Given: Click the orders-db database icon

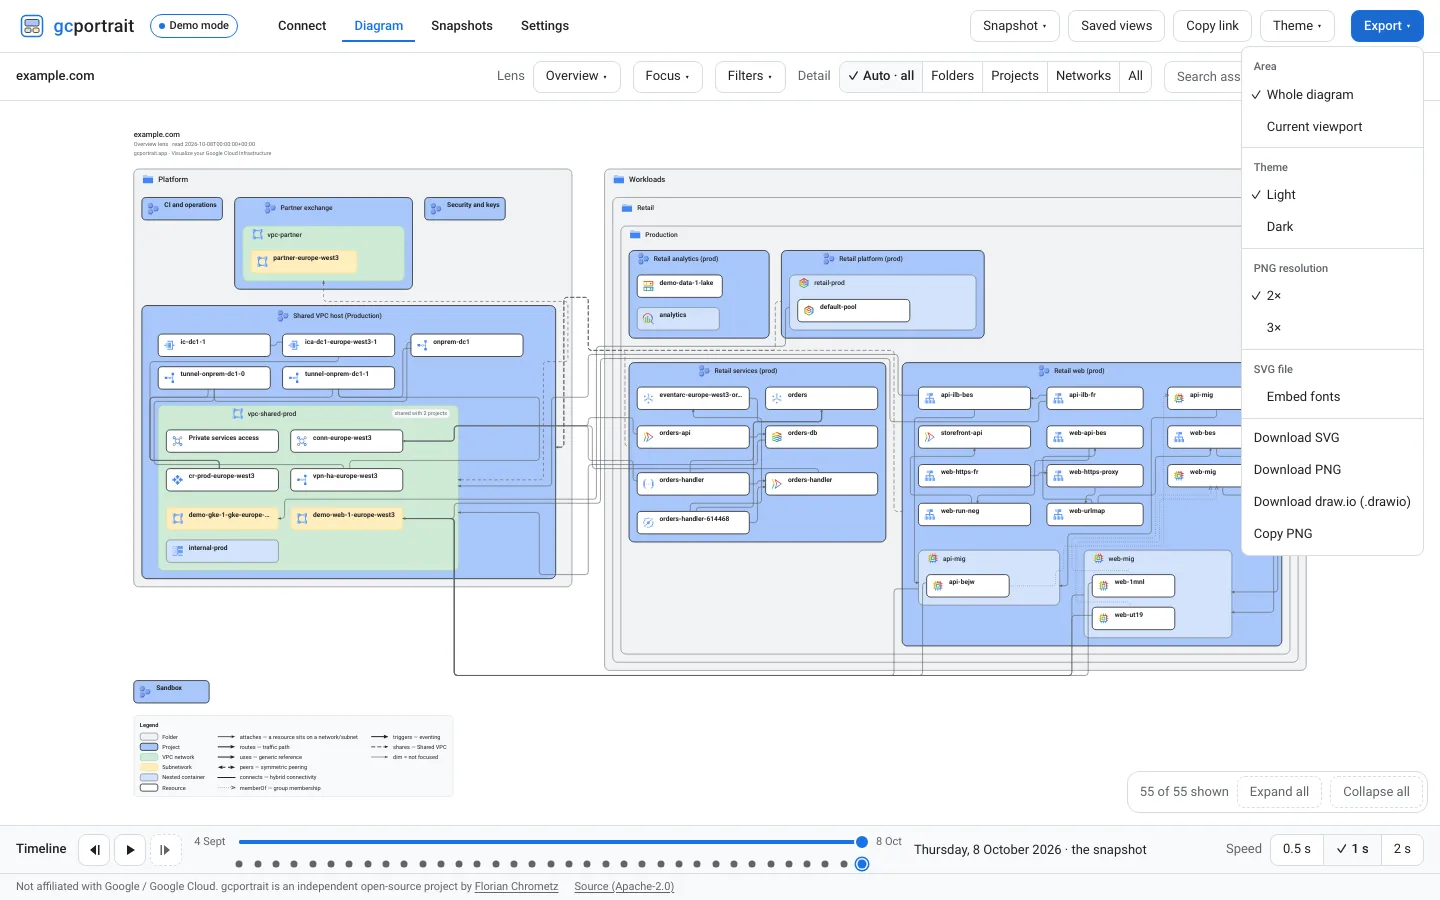Looking at the screenshot, I should click(x=777, y=437).
